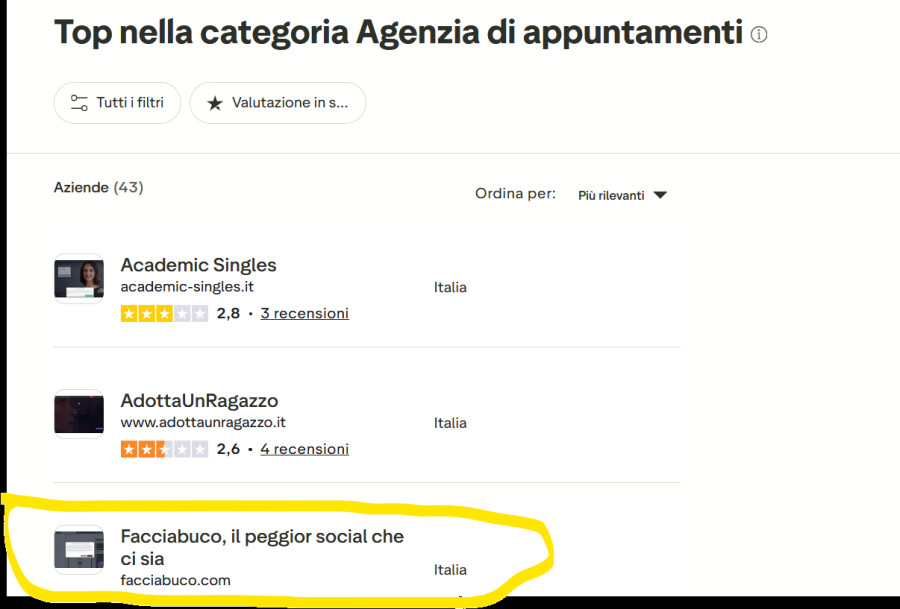Click the first orange star for AdottaUnRagazzo
Image resolution: width=900 pixels, height=609 pixels.
pyautogui.click(x=128, y=449)
